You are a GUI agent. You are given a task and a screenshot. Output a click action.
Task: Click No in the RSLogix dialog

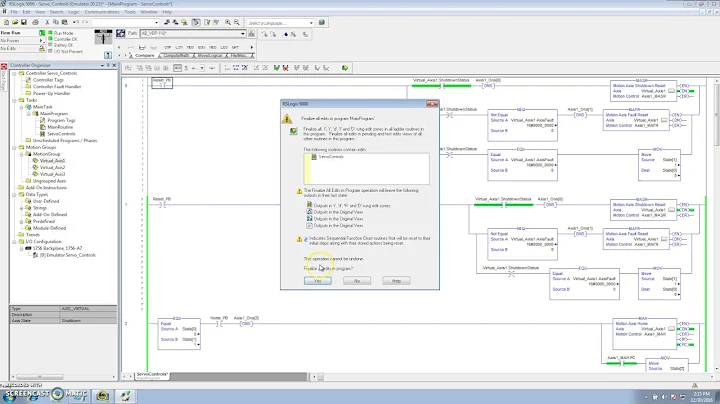(357, 281)
